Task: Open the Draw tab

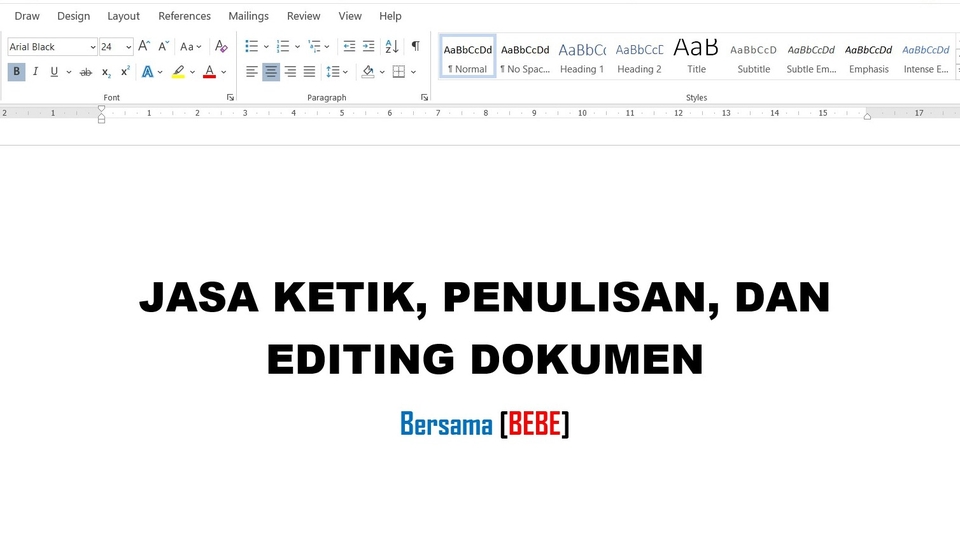Action: pyautogui.click(x=27, y=16)
